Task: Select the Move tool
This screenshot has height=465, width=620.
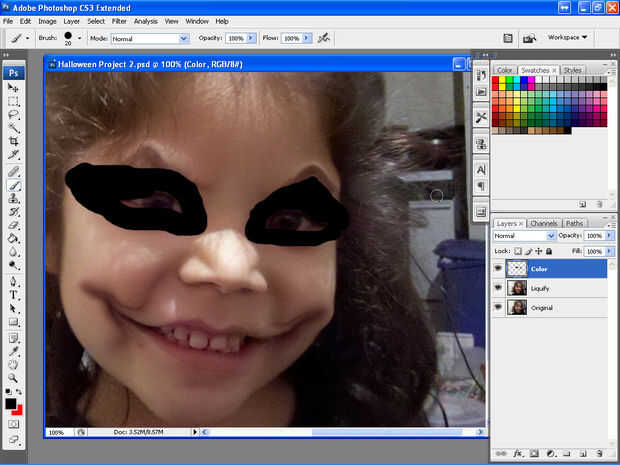Action: point(13,88)
